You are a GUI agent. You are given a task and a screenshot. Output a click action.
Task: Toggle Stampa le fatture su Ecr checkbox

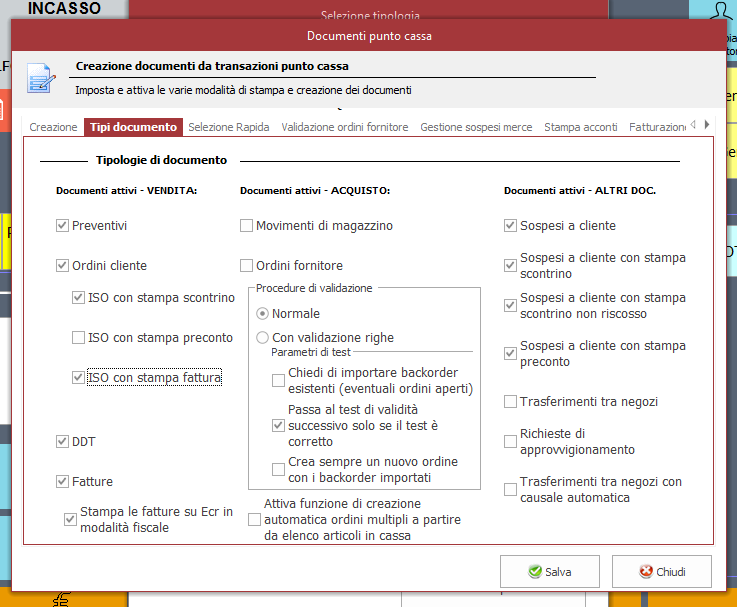point(70,519)
